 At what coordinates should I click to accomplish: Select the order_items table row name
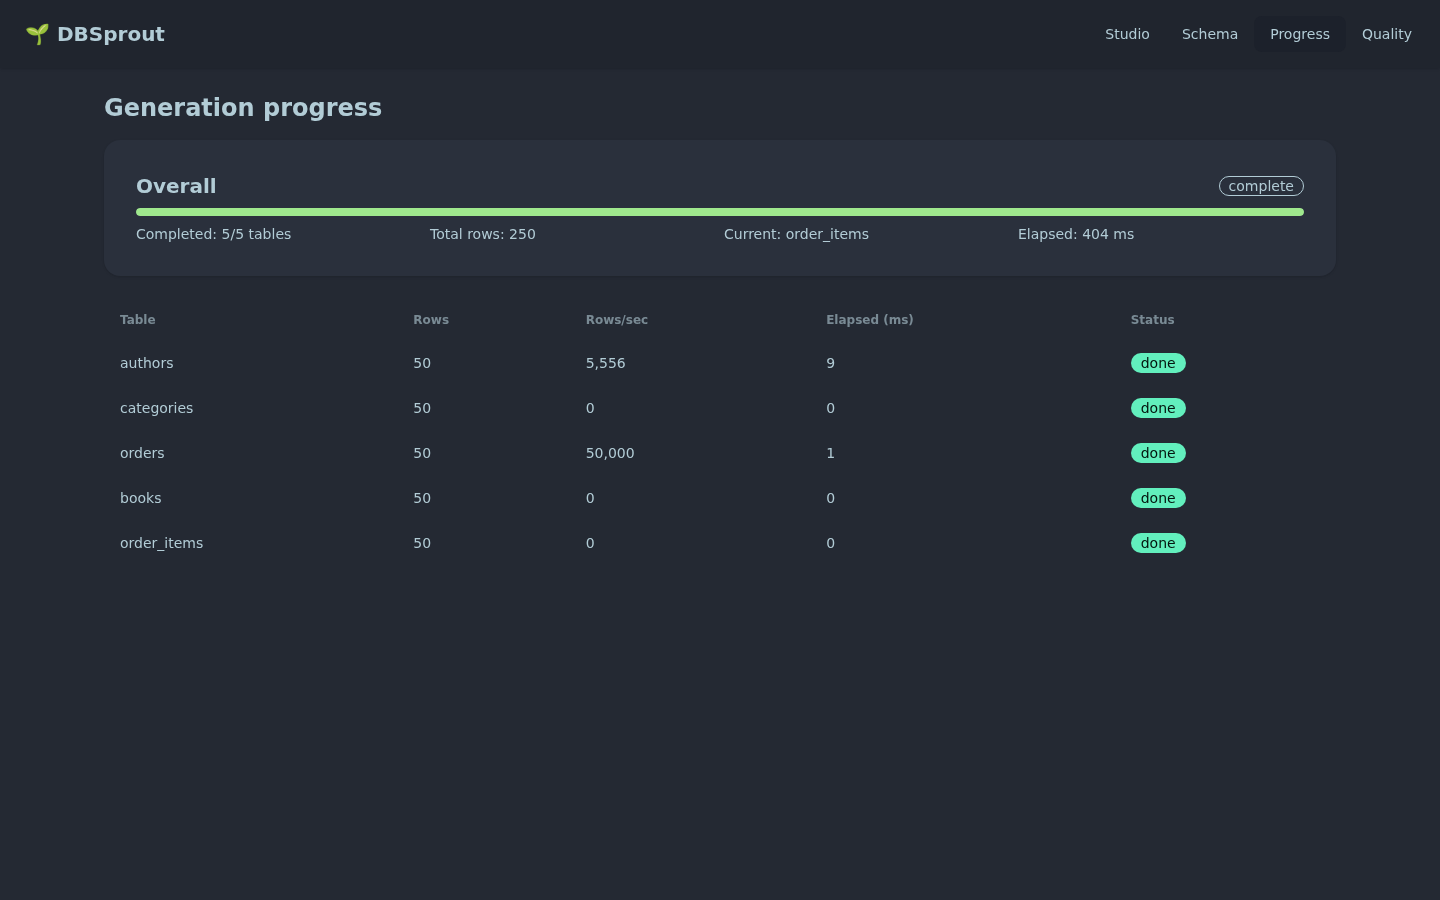click(x=162, y=543)
